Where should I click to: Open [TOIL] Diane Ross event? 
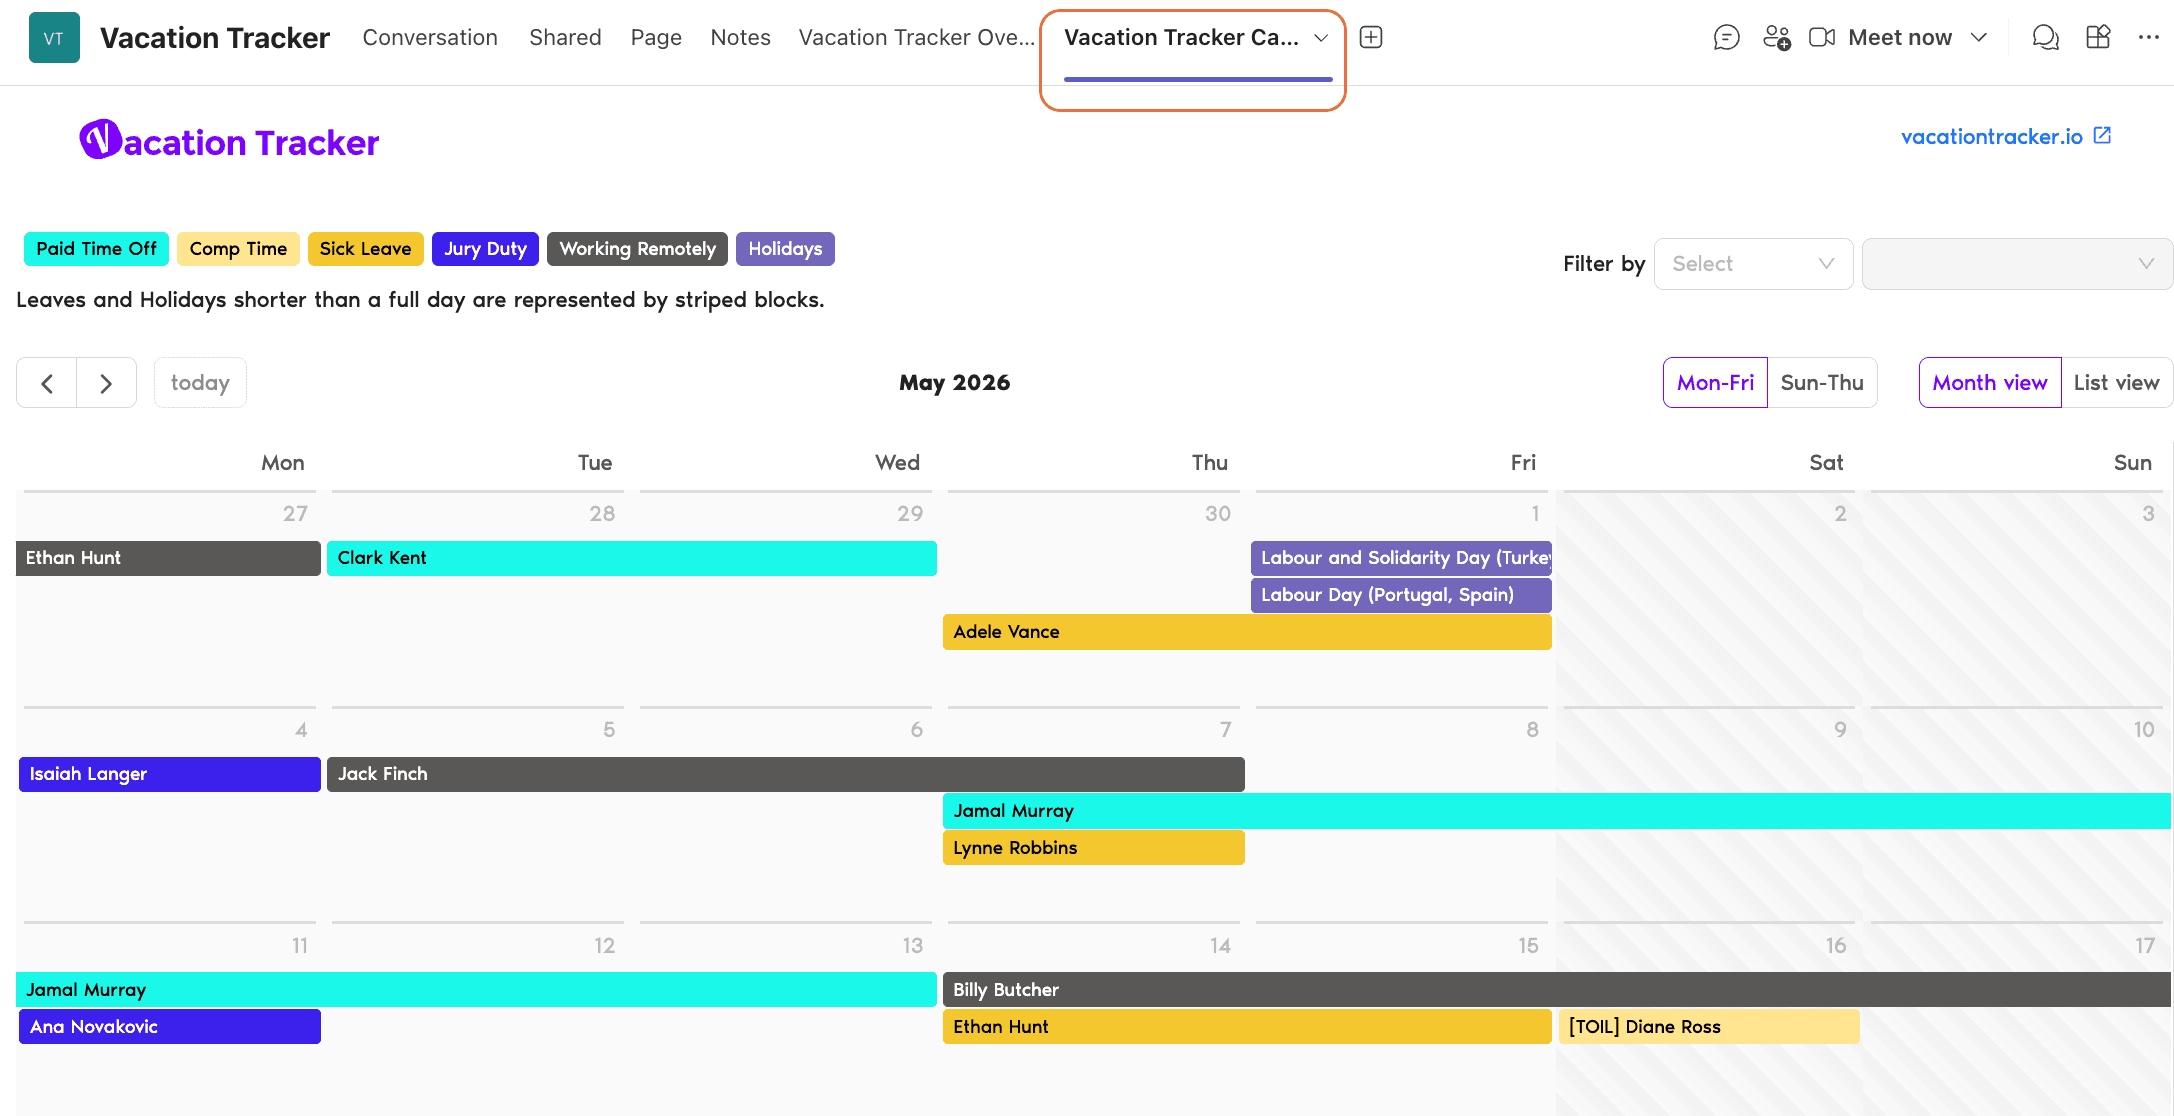point(1709,1027)
